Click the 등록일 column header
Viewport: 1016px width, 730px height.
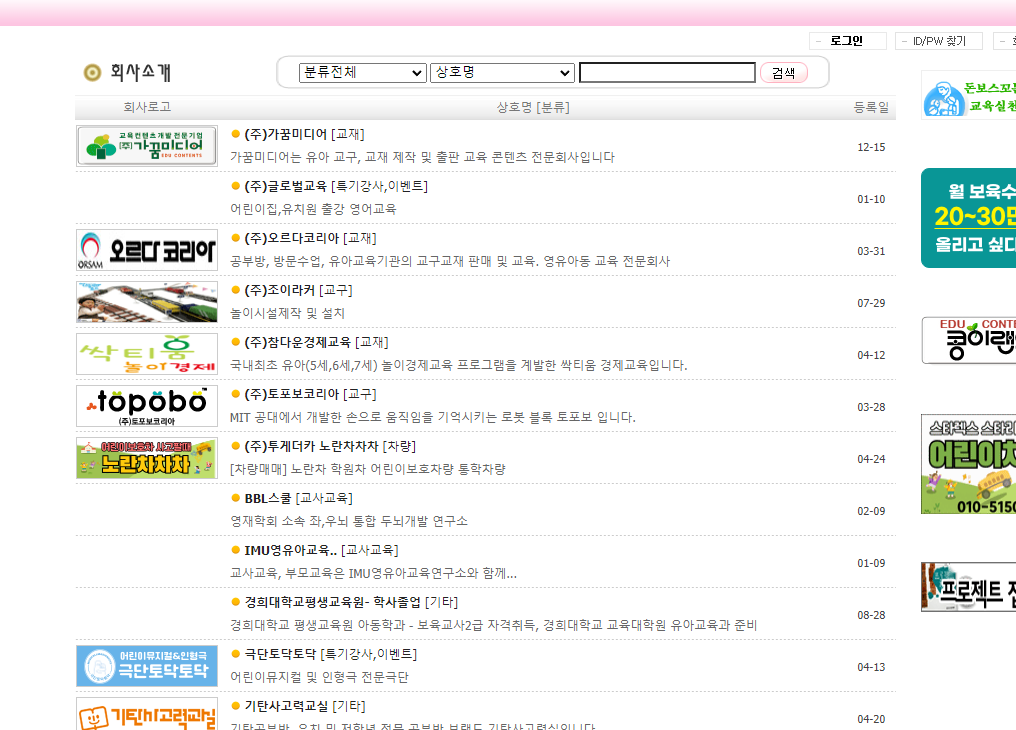point(871,108)
